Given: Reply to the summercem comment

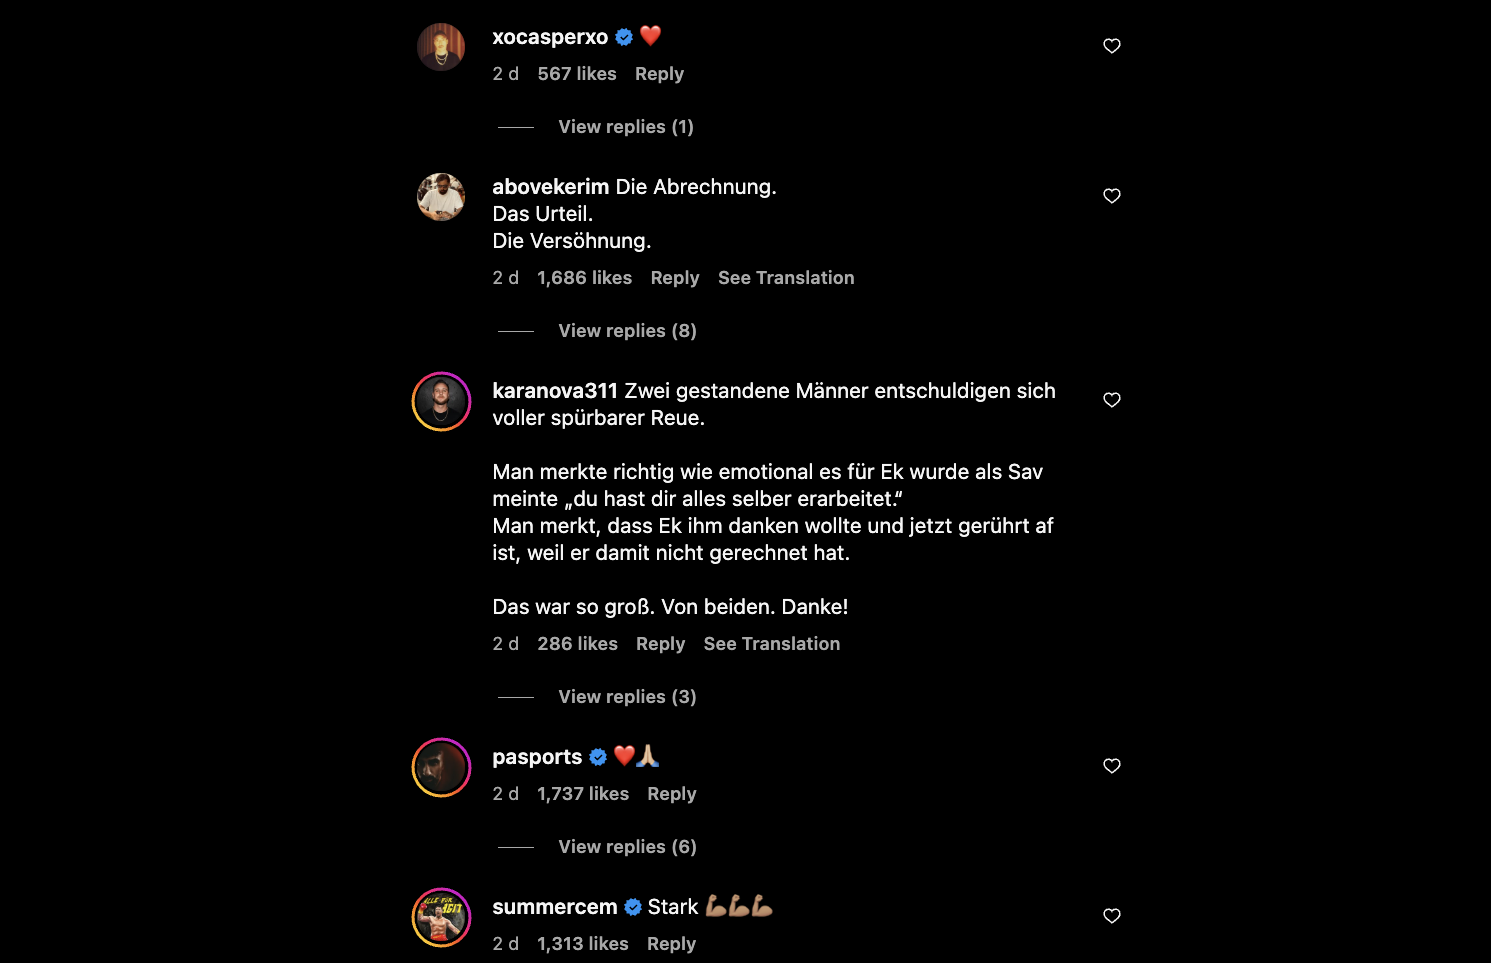Looking at the screenshot, I should point(671,944).
